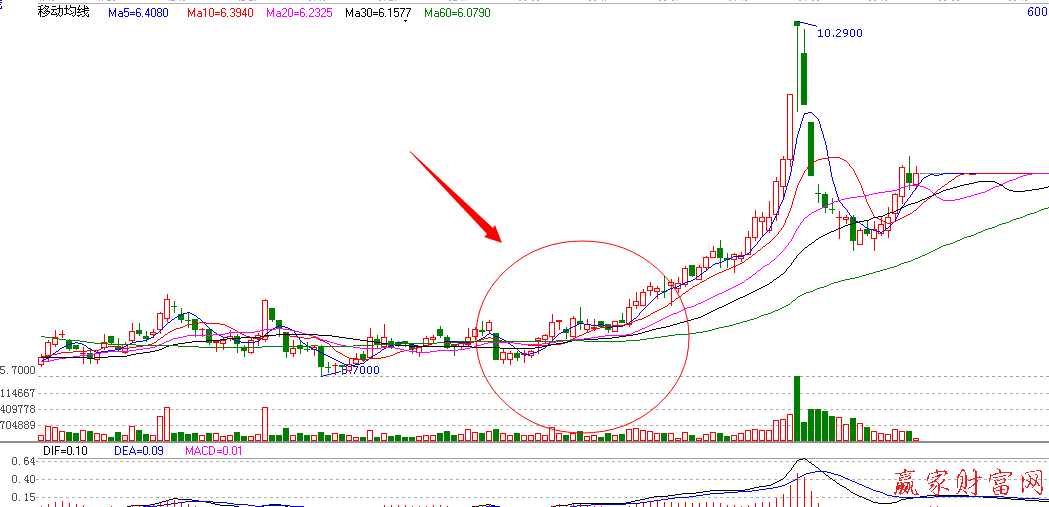This screenshot has height=507, width=1049.
Task: Select the red Ma10=6.3940 legend label
Action: coord(221,12)
